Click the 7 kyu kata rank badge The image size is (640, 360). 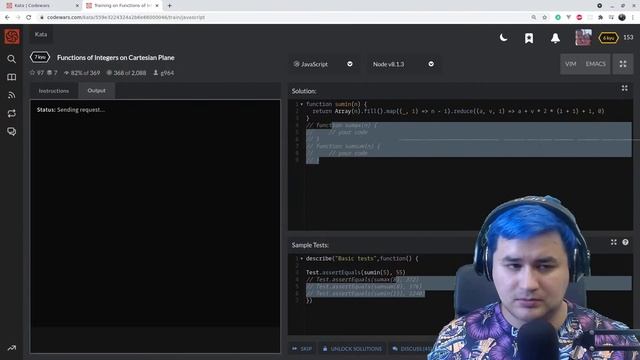[x=40, y=57]
